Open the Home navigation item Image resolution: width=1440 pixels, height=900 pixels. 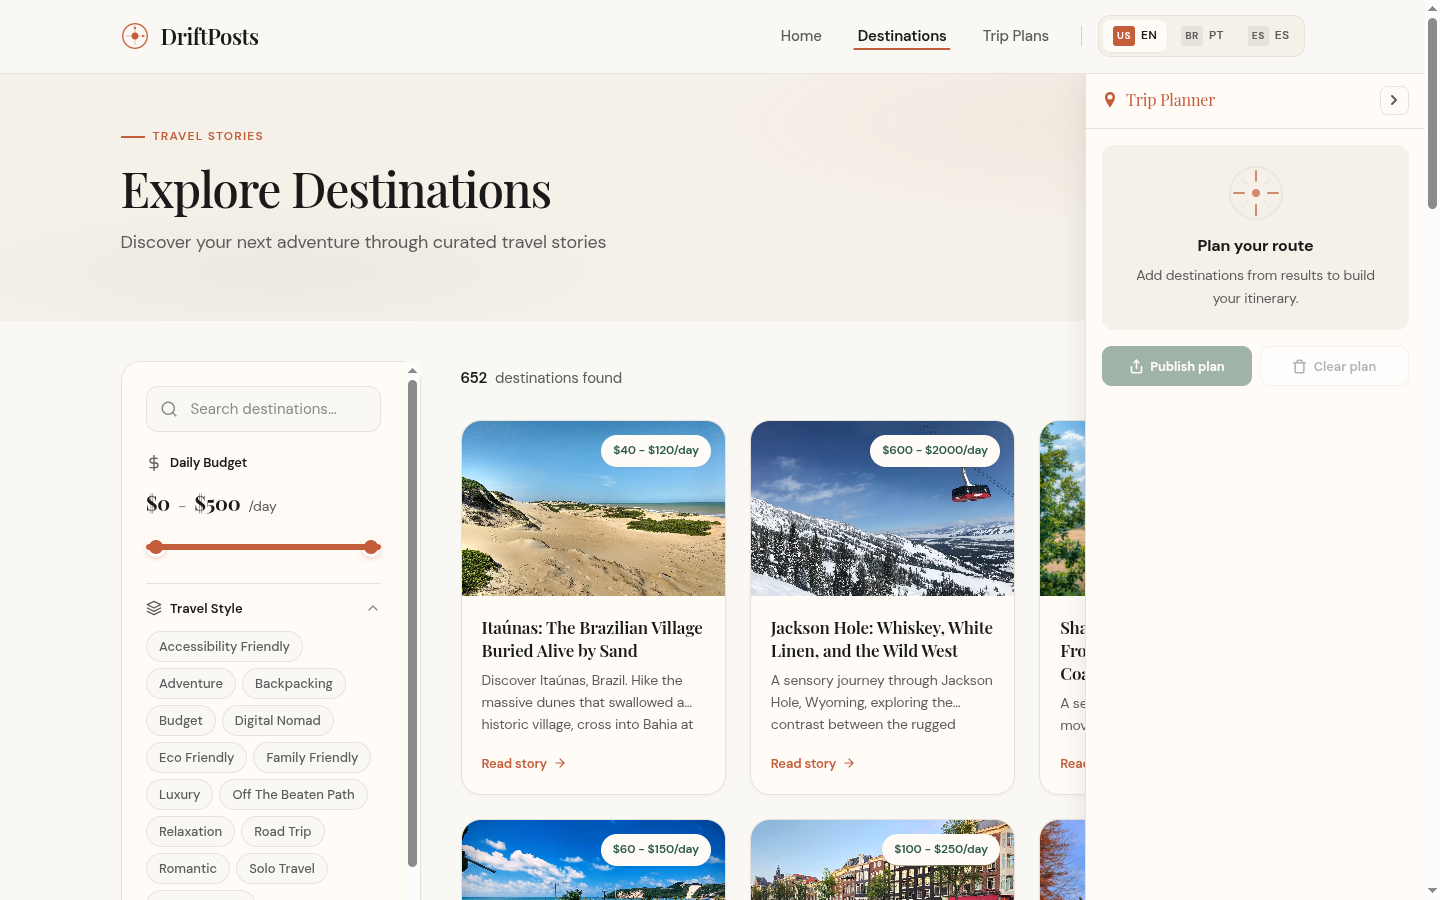[800, 35]
